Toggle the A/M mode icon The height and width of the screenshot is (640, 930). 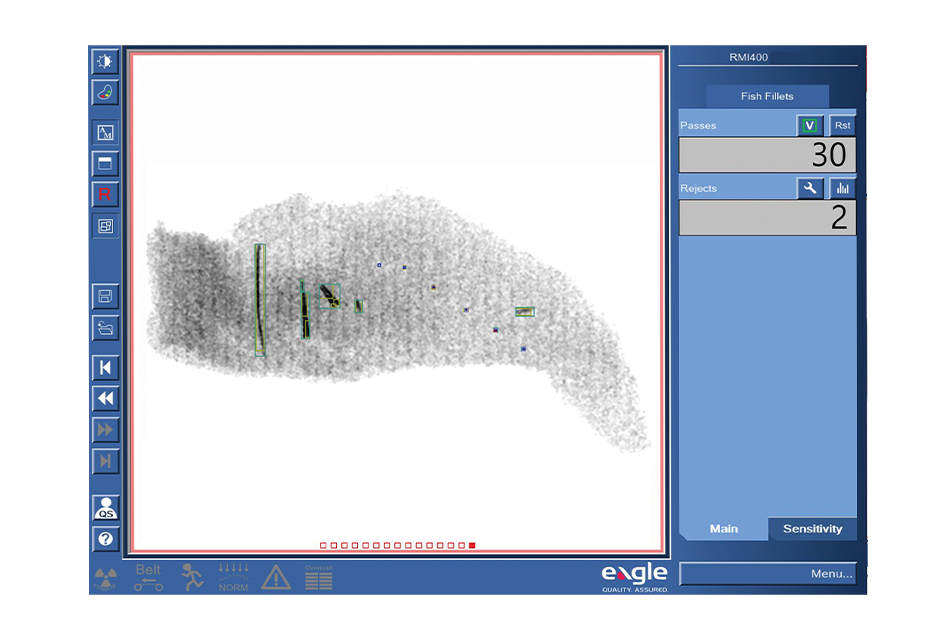click(x=105, y=132)
